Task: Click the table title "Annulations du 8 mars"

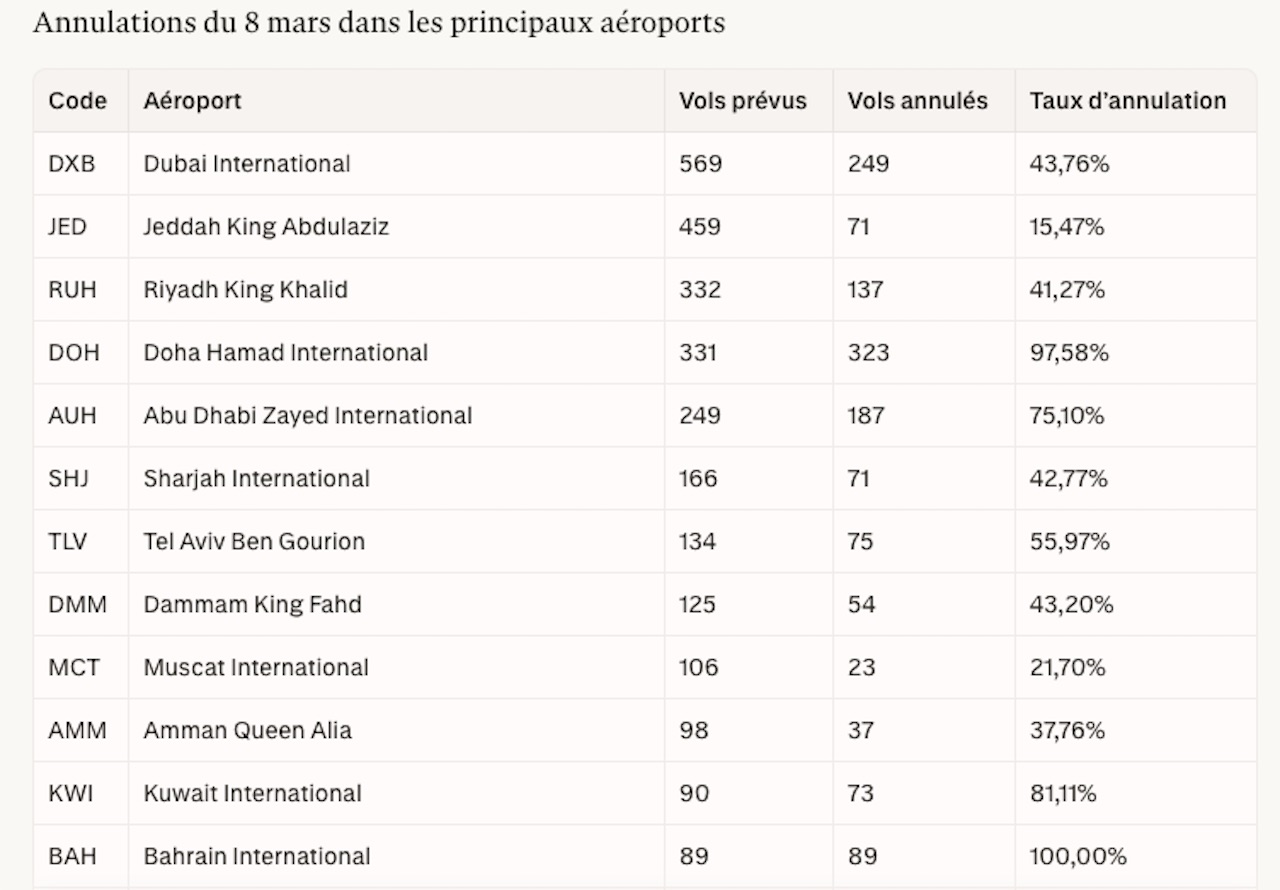Action: (378, 22)
